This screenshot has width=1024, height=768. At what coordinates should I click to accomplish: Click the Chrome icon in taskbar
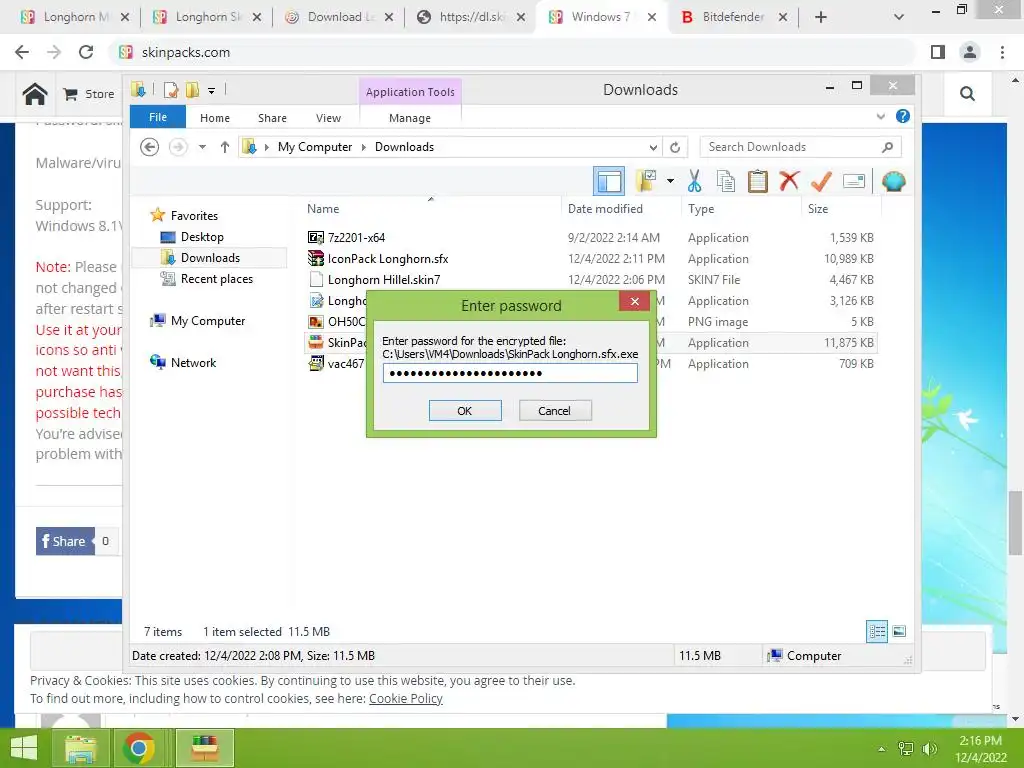(x=138, y=748)
